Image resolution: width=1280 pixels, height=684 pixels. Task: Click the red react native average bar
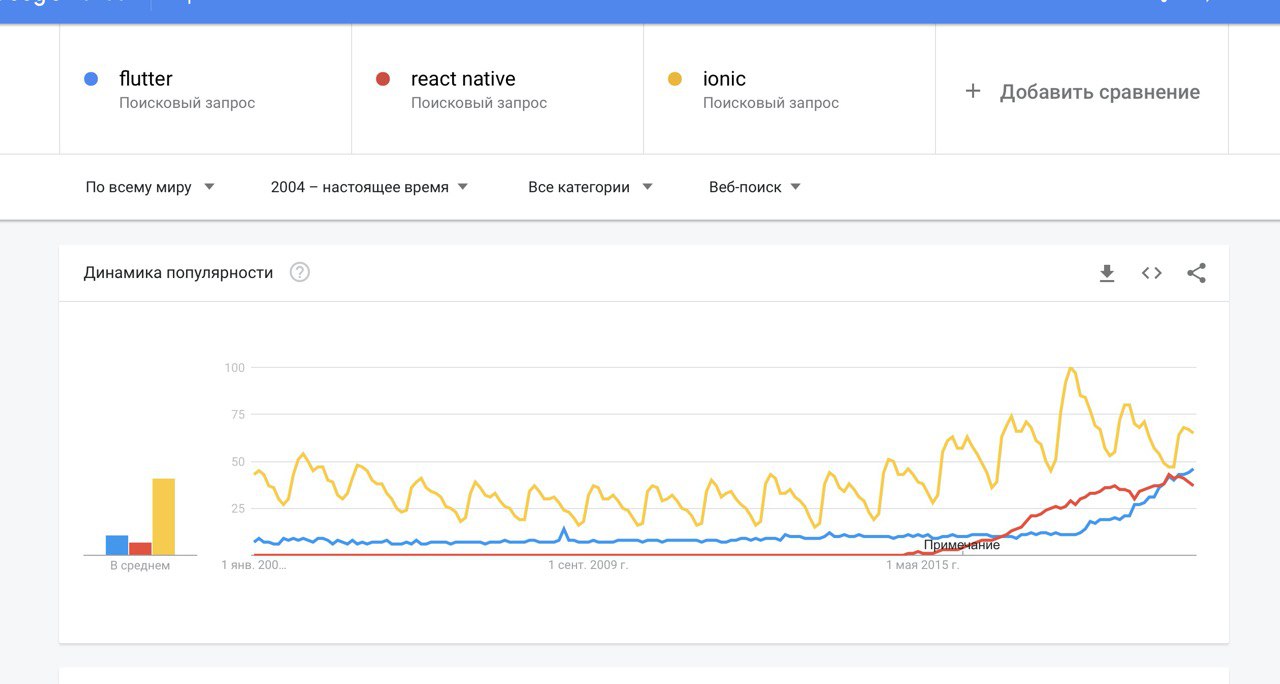point(140,549)
